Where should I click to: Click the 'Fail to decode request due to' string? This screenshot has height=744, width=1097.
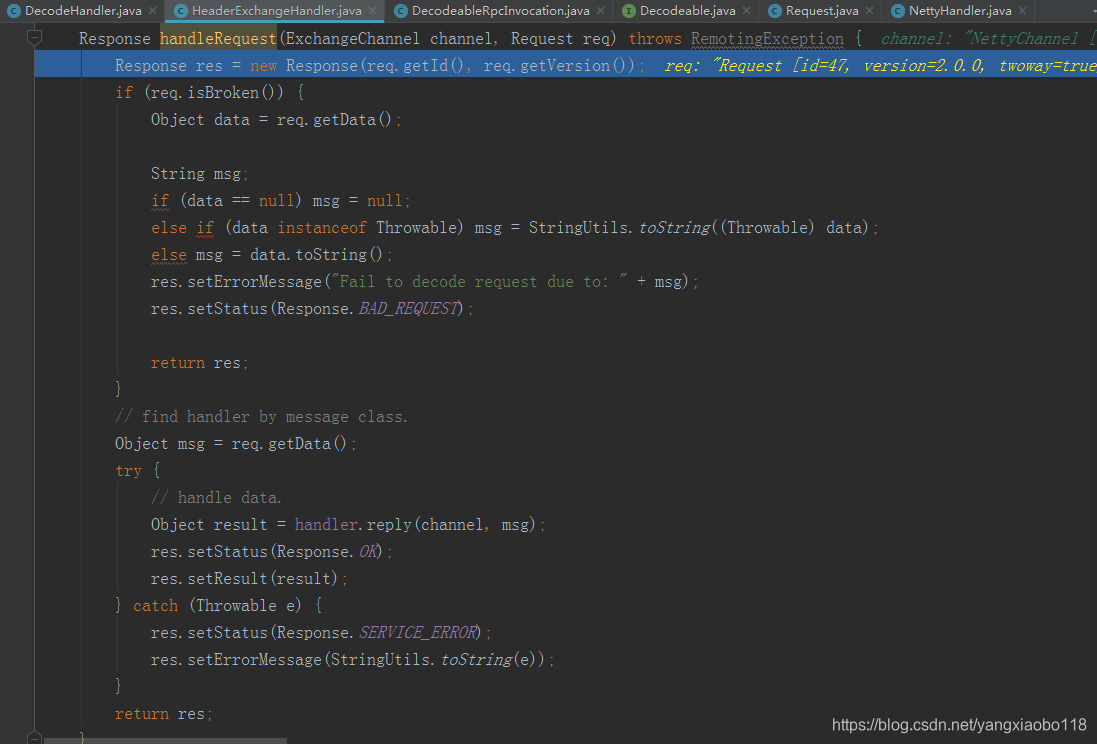(479, 281)
